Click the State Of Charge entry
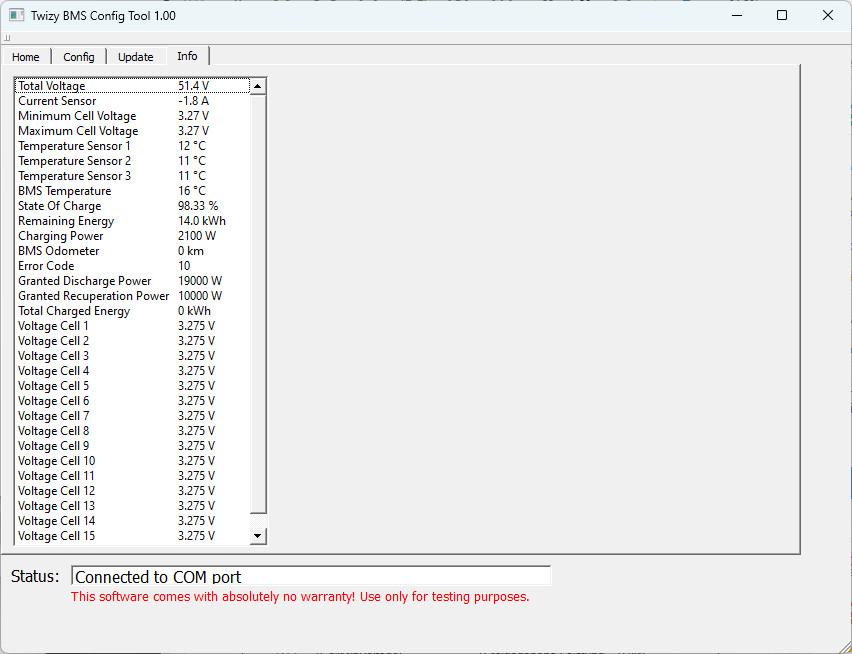852x654 pixels. click(x=130, y=206)
